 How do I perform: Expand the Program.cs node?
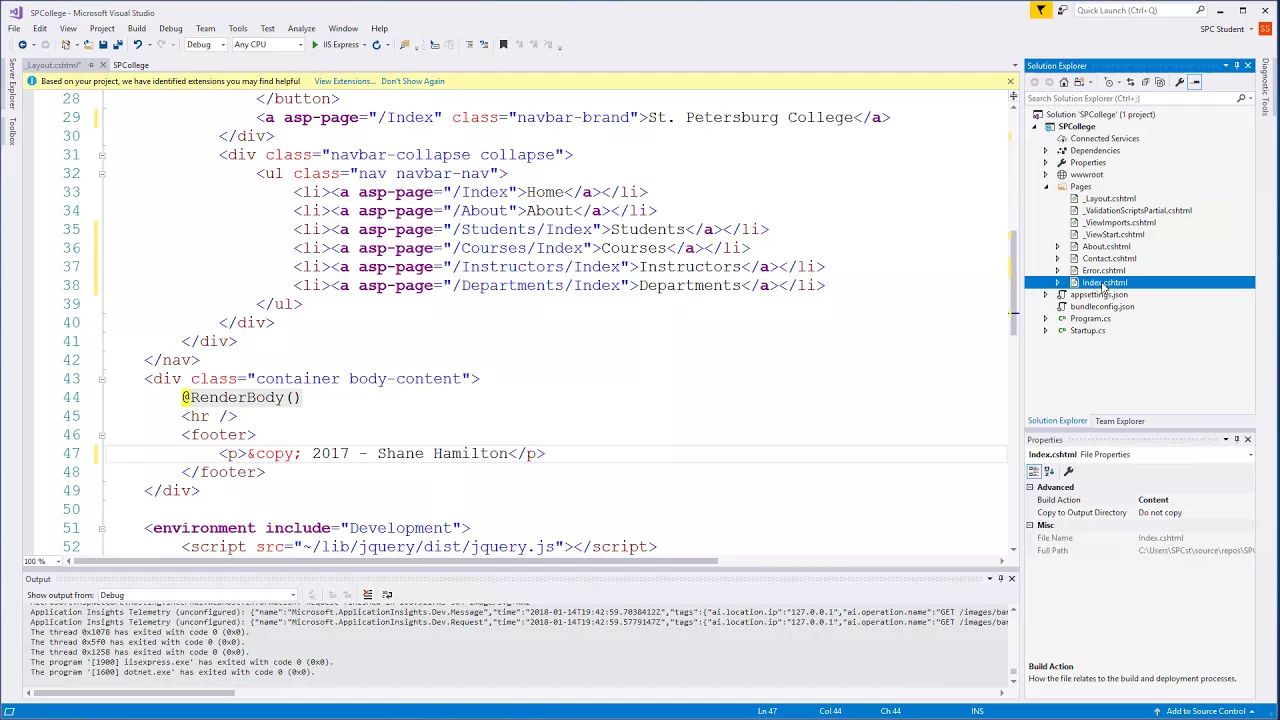(1046, 319)
